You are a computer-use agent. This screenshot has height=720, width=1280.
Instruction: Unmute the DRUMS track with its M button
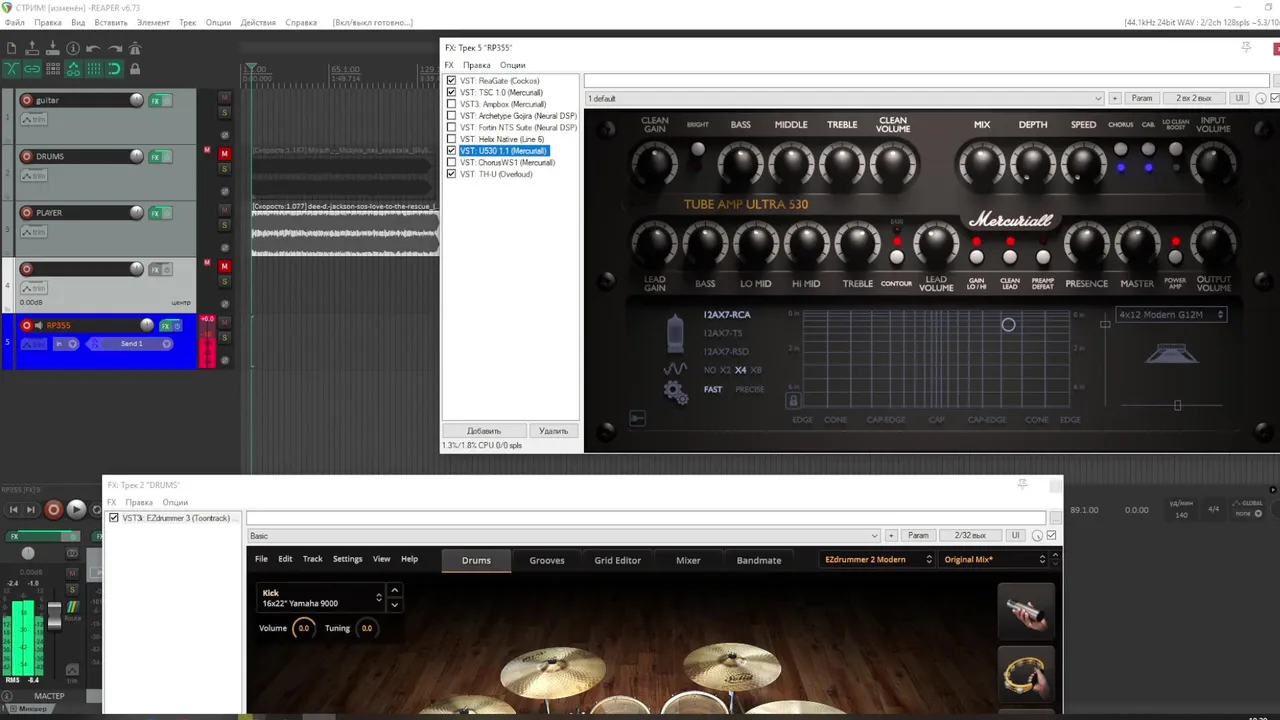[x=225, y=153]
